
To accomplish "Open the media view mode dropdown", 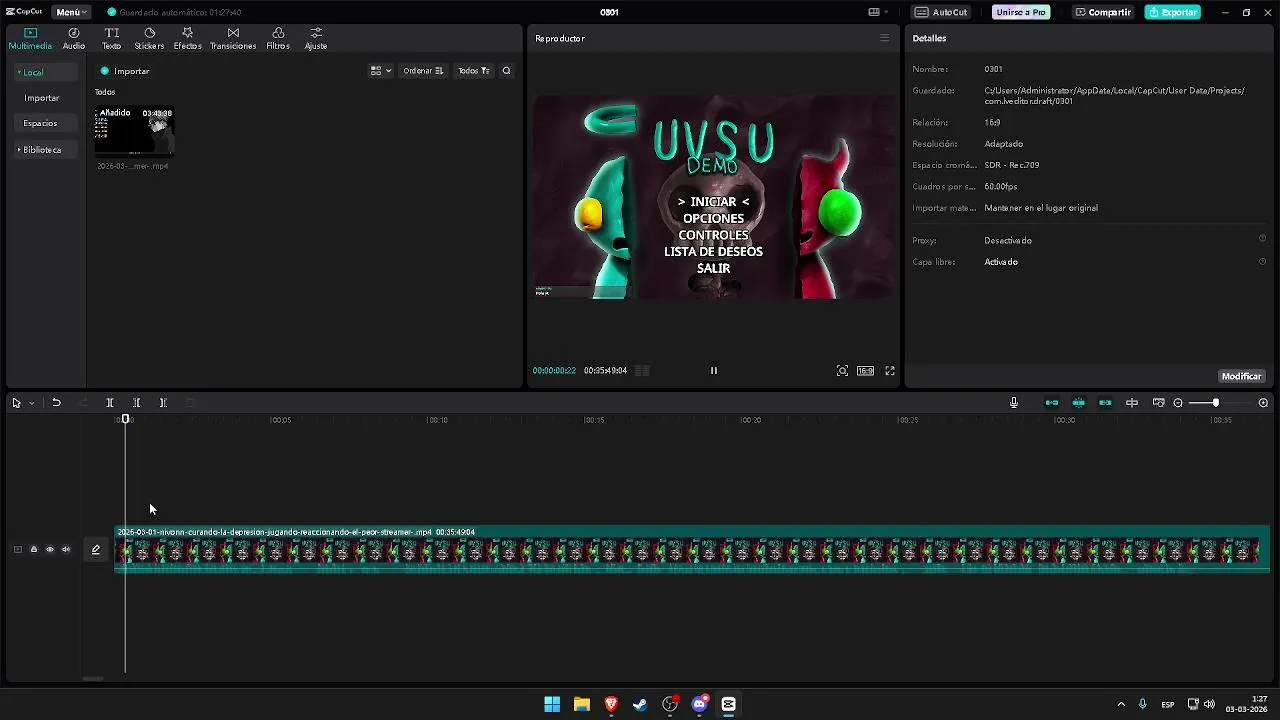I will pos(381,71).
